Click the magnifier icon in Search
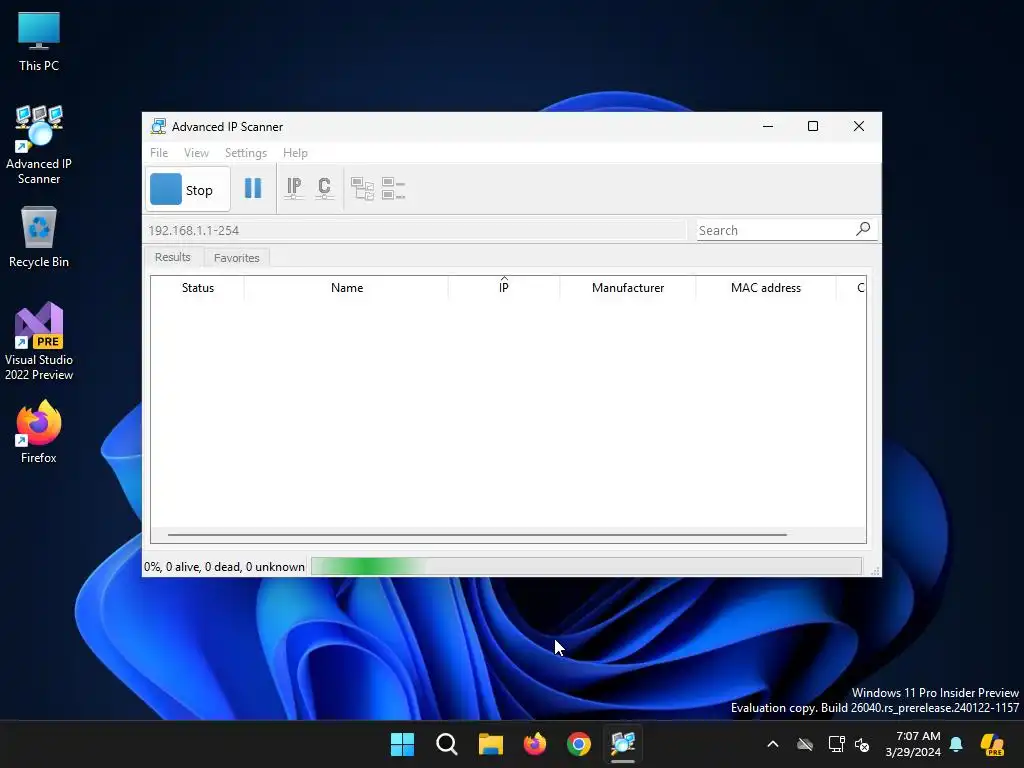 tap(863, 229)
